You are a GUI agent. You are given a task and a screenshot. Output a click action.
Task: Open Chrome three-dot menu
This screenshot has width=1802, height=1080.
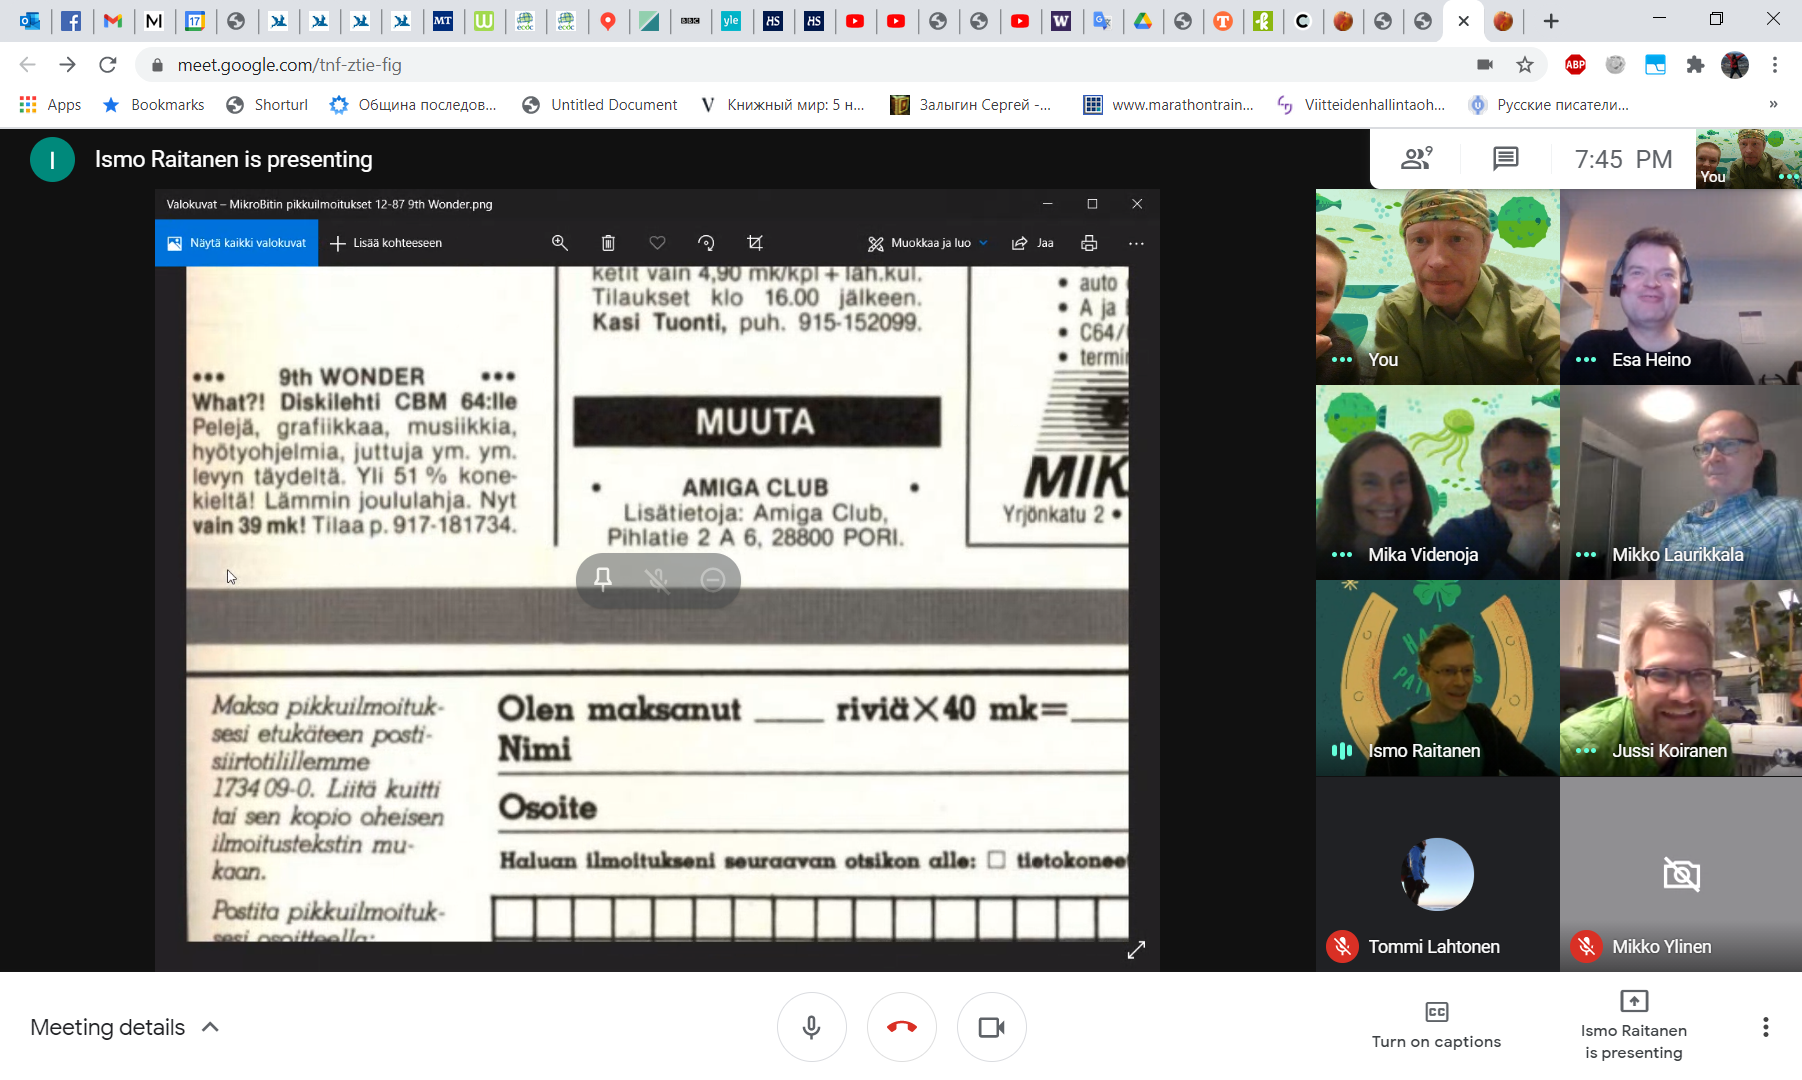(1775, 65)
